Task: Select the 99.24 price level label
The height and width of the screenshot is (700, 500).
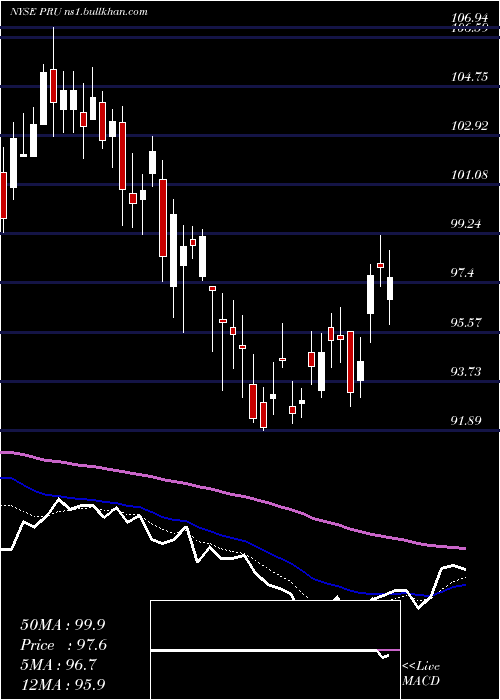Action: click(467, 224)
